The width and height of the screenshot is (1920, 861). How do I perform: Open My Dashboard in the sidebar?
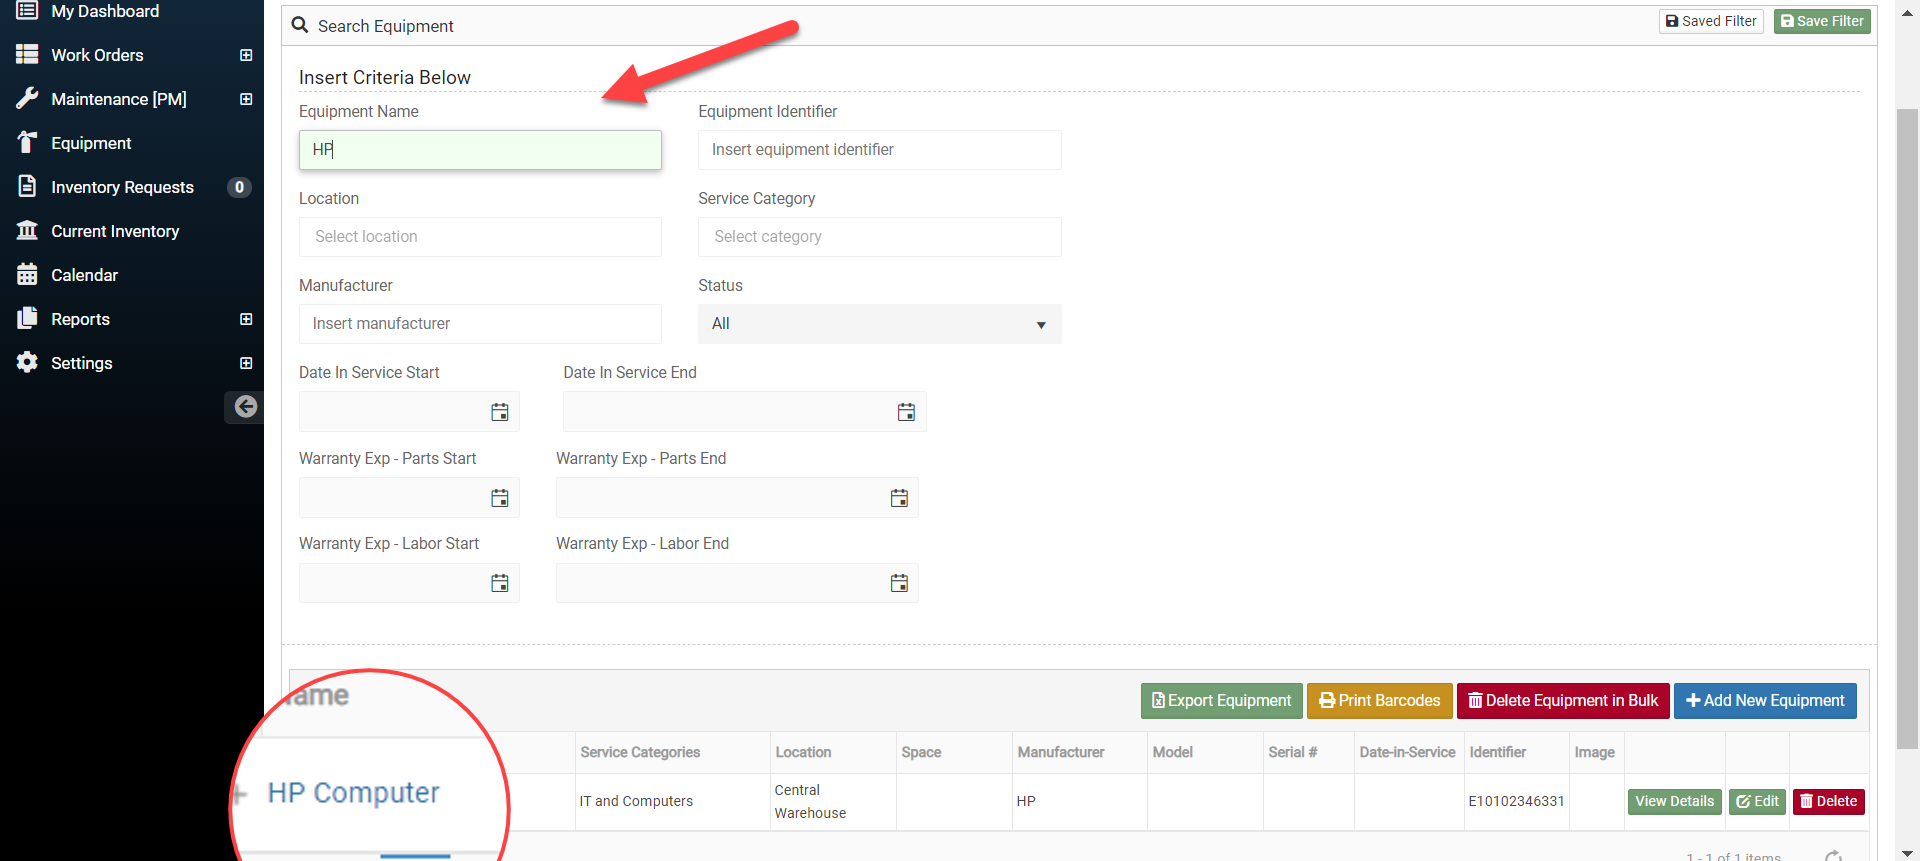tap(105, 11)
